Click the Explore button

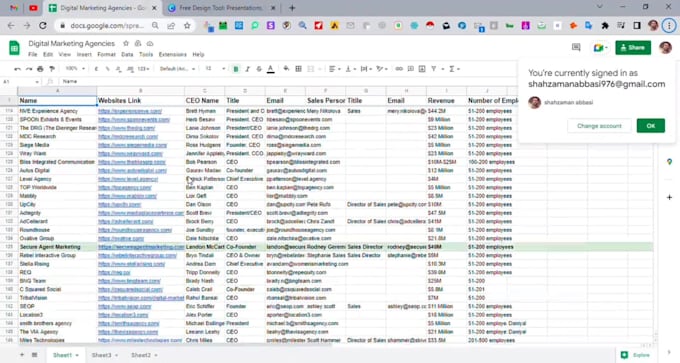click(635, 355)
